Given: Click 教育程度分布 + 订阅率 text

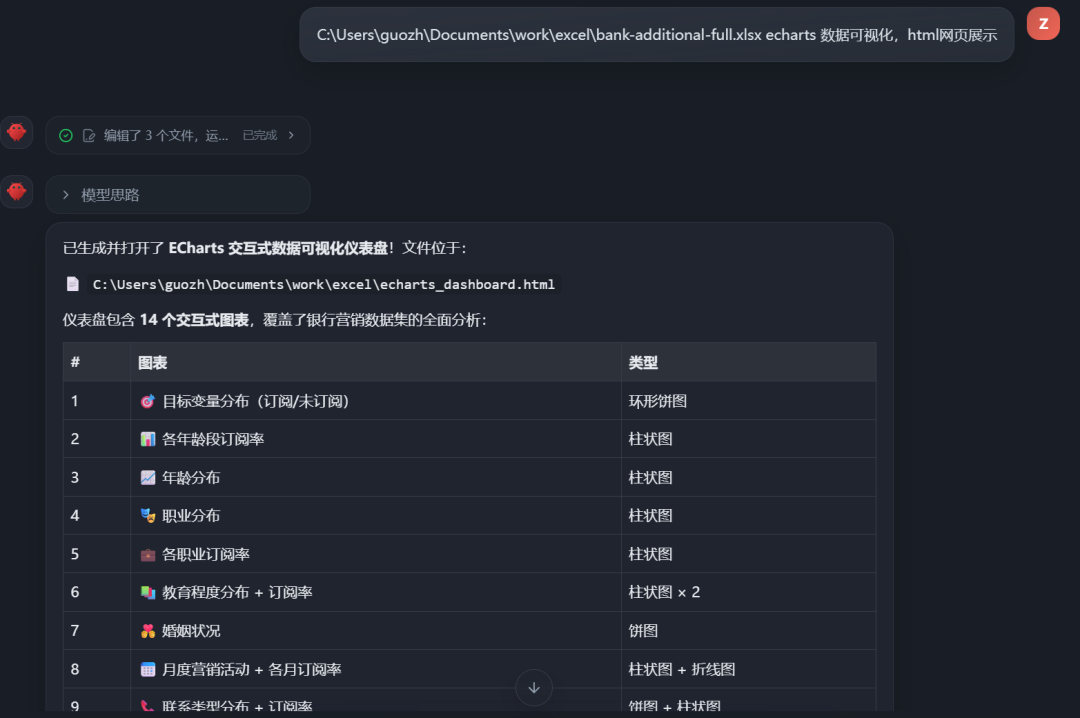Looking at the screenshot, I should 237,592.
